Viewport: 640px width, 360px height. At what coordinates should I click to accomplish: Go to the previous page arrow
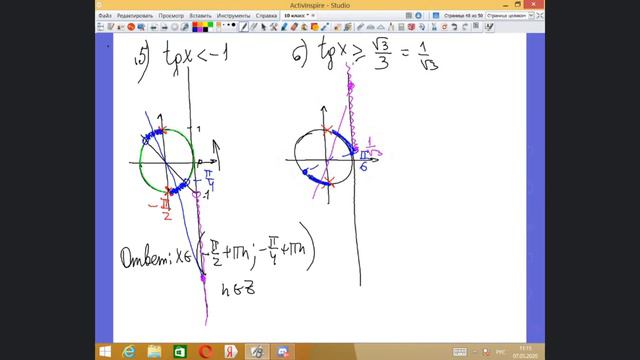153,27
